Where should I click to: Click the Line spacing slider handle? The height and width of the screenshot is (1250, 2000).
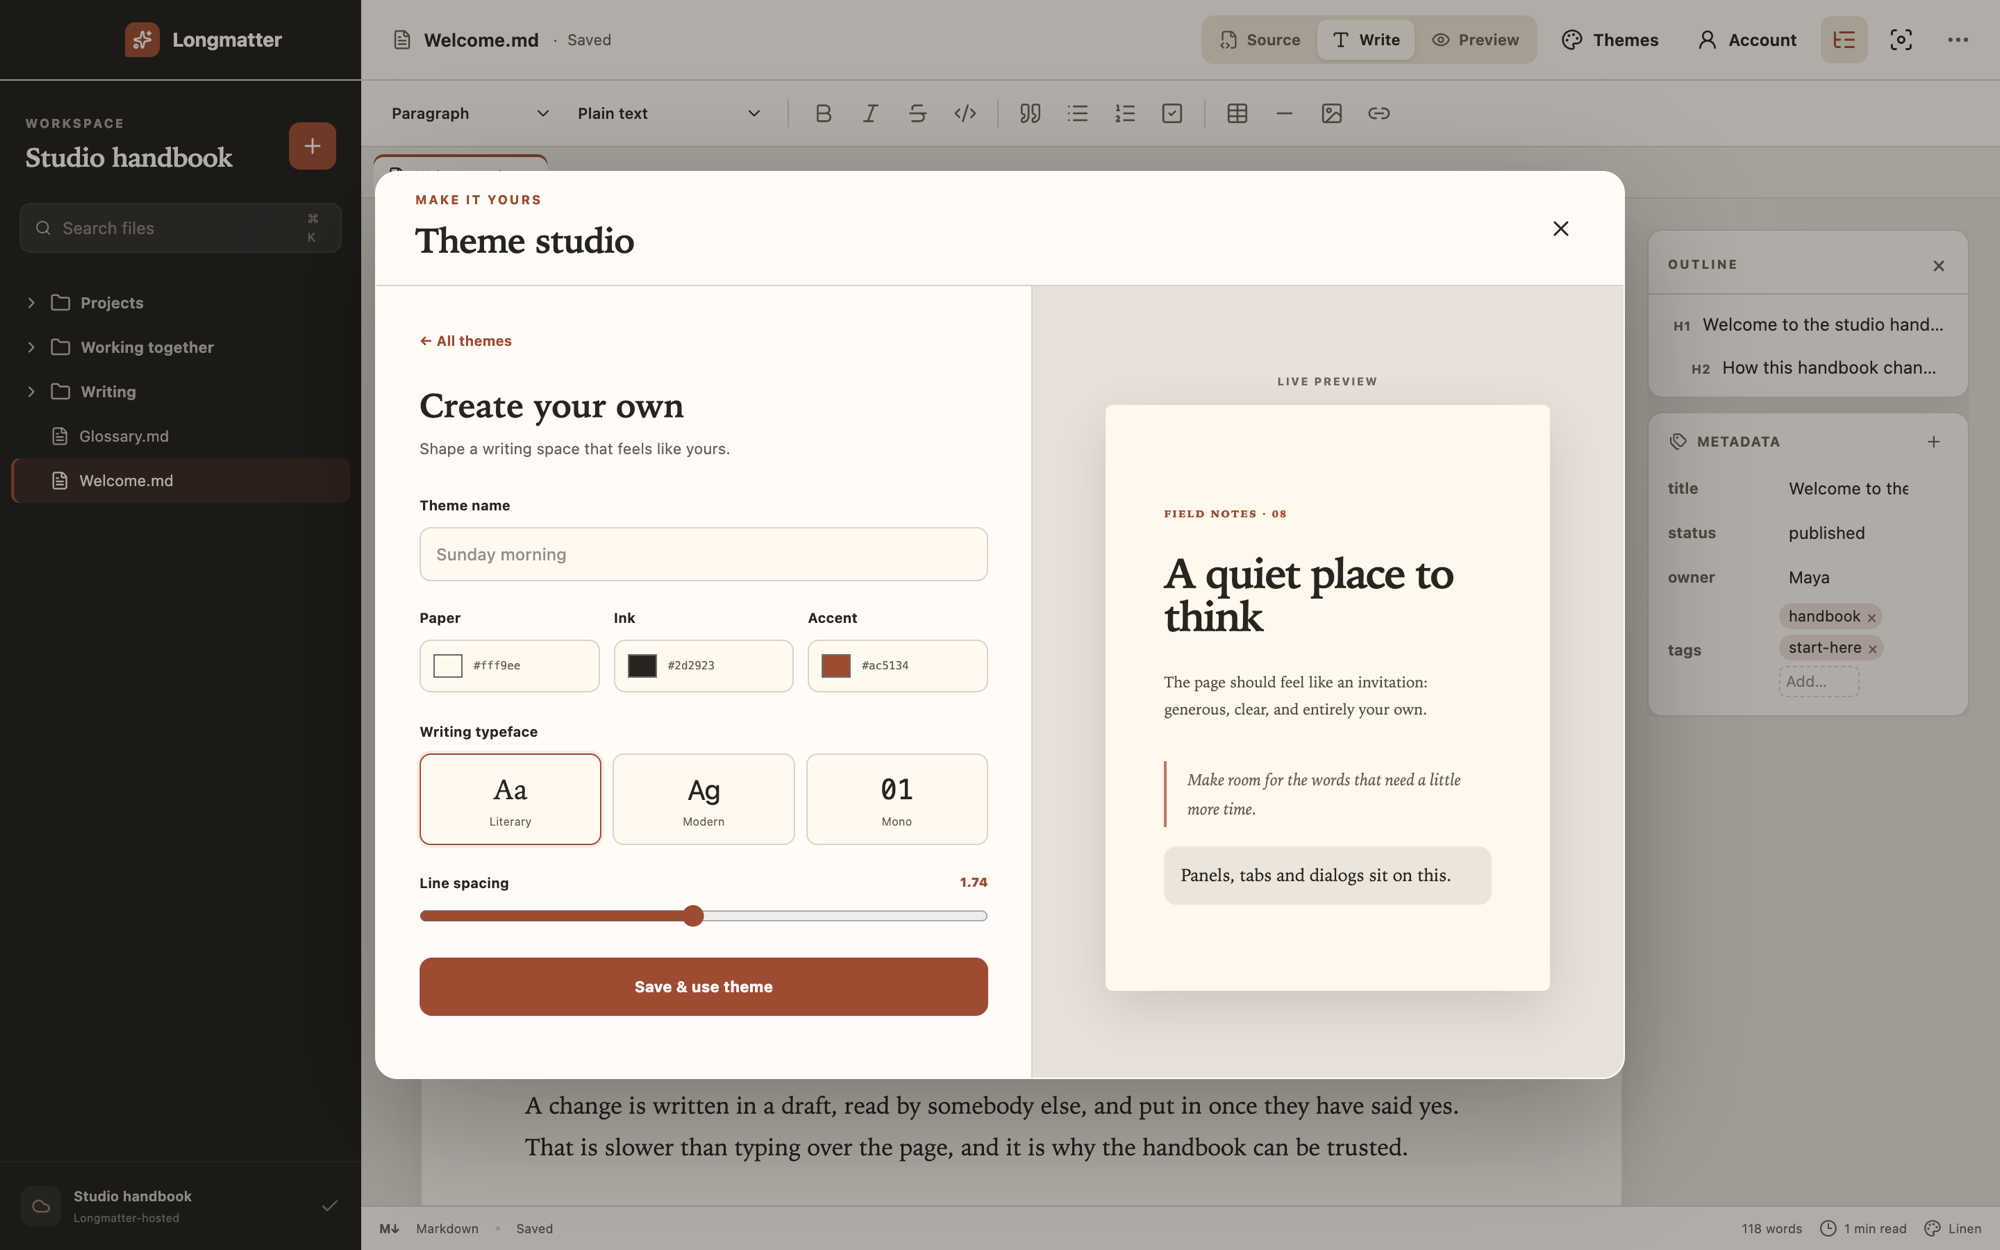point(693,916)
